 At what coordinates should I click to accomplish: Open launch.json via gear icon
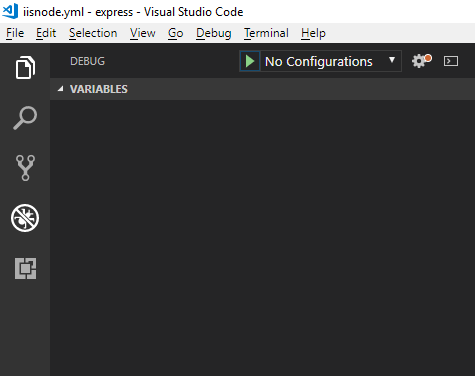pyautogui.click(x=422, y=61)
